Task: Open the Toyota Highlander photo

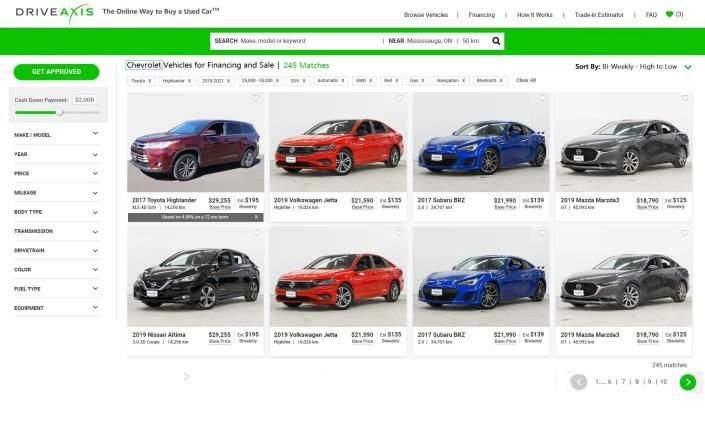Action: tap(196, 143)
